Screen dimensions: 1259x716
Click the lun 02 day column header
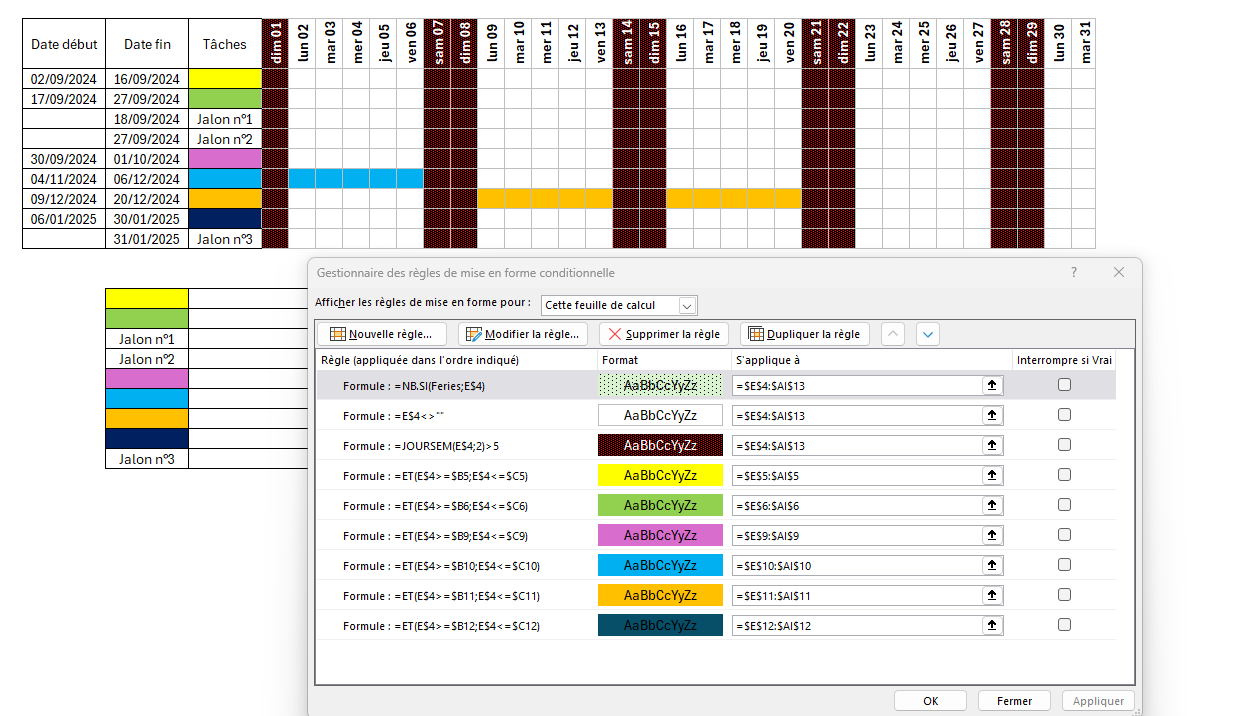click(302, 44)
